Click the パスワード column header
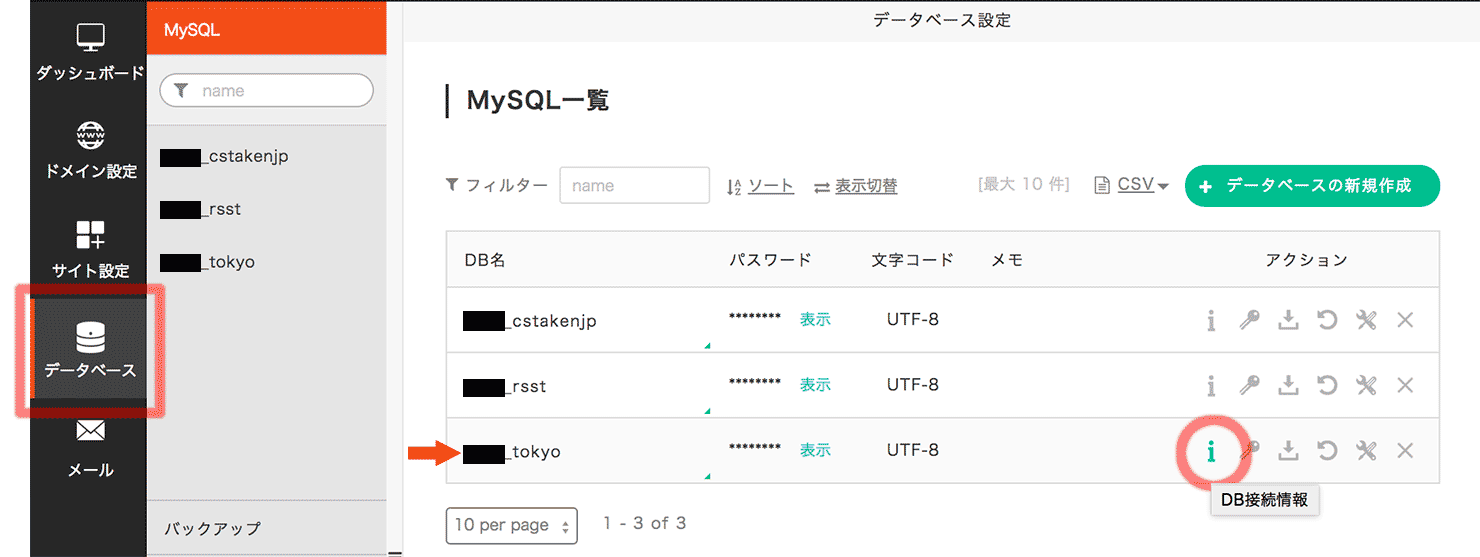Image resolution: width=1480 pixels, height=557 pixels. [x=770, y=260]
